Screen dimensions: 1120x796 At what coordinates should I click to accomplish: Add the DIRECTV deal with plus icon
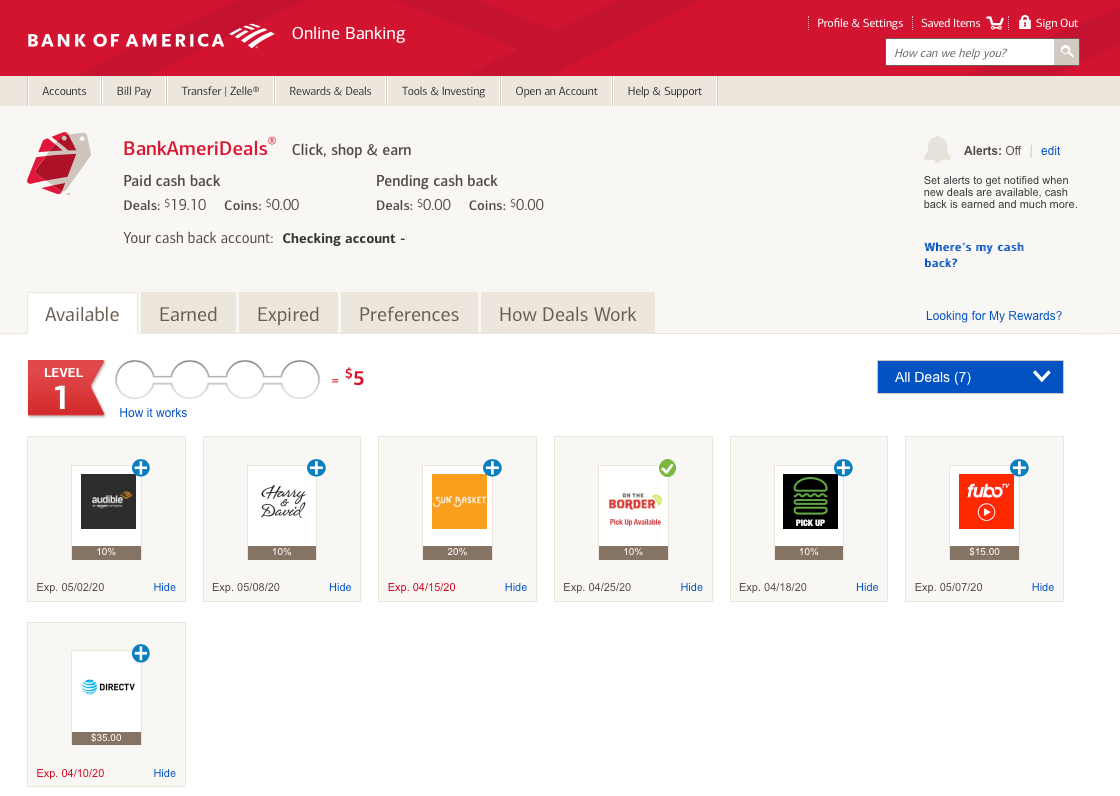point(141,654)
